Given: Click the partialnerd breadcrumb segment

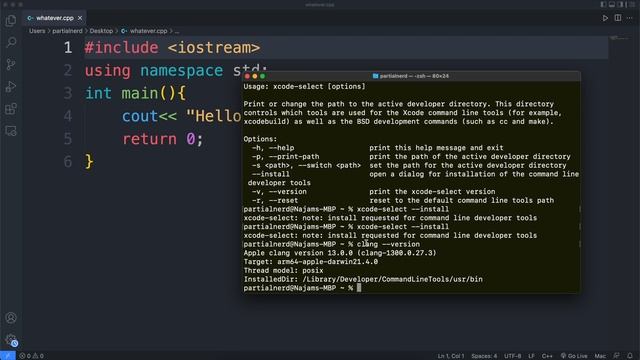Looking at the screenshot, I should 67,31.
